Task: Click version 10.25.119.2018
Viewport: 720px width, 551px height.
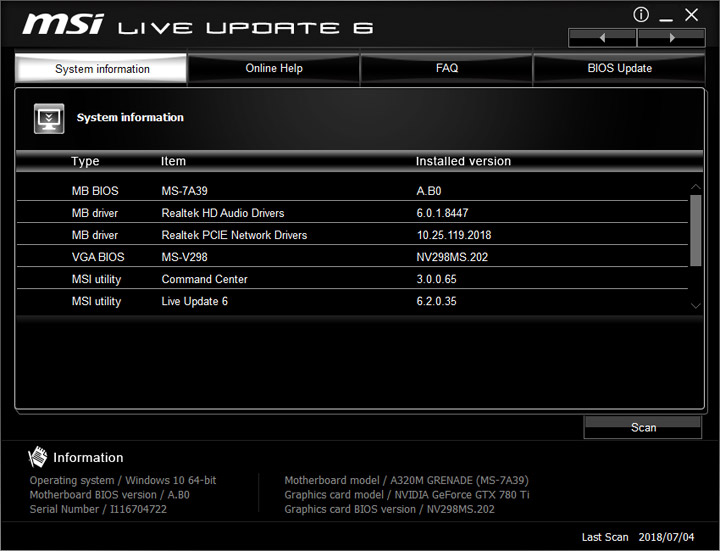Action: click(x=454, y=235)
